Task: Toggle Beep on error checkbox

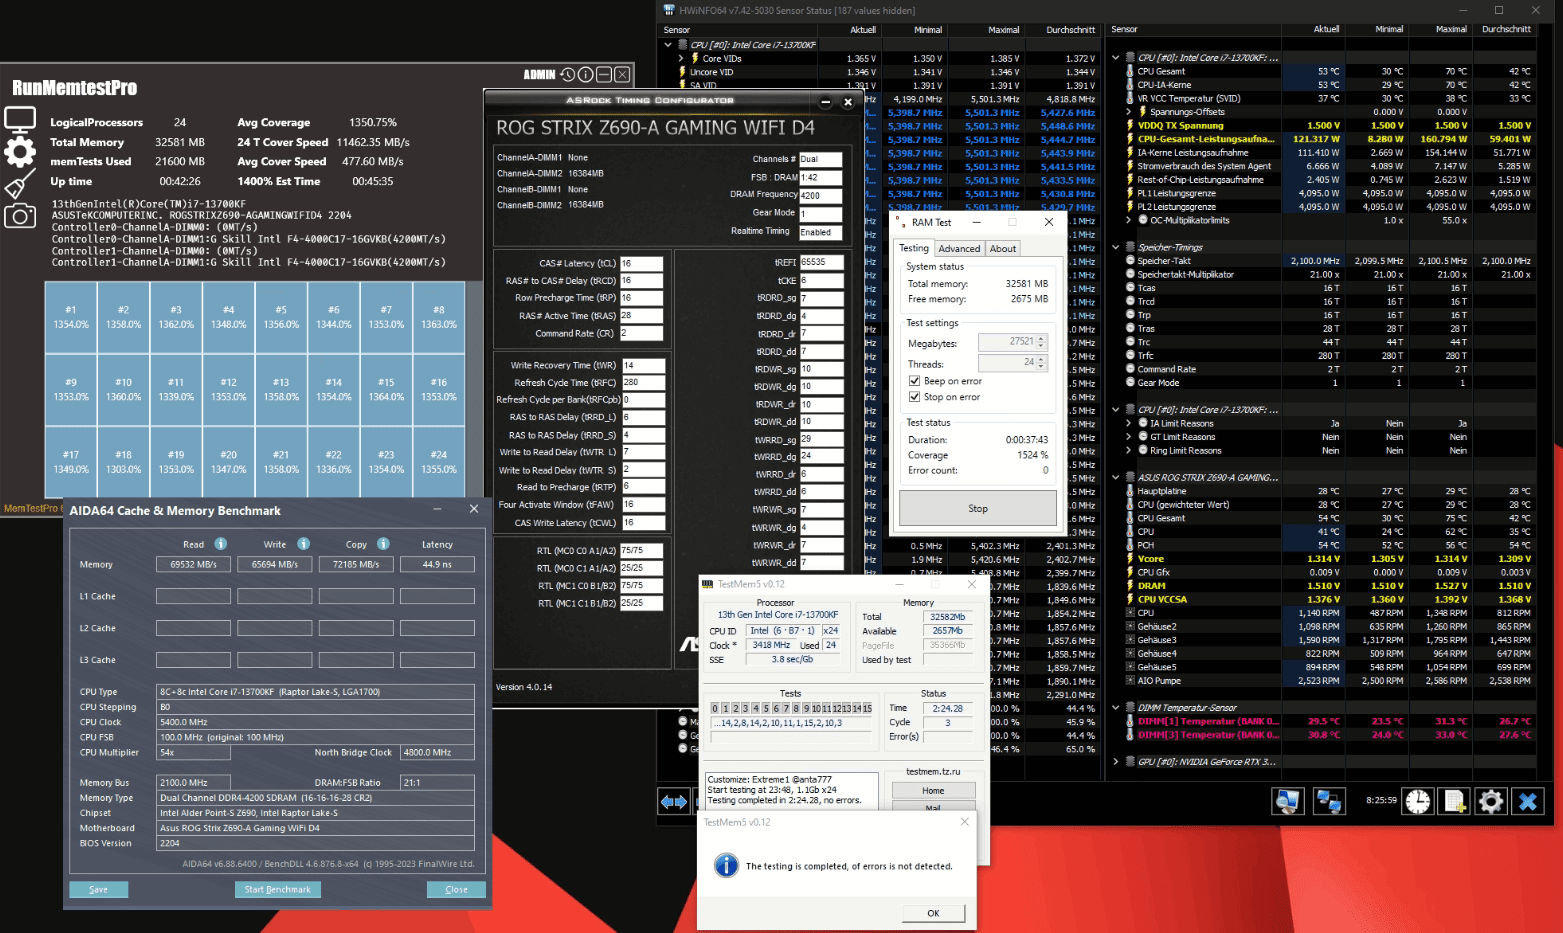Action: coord(914,381)
